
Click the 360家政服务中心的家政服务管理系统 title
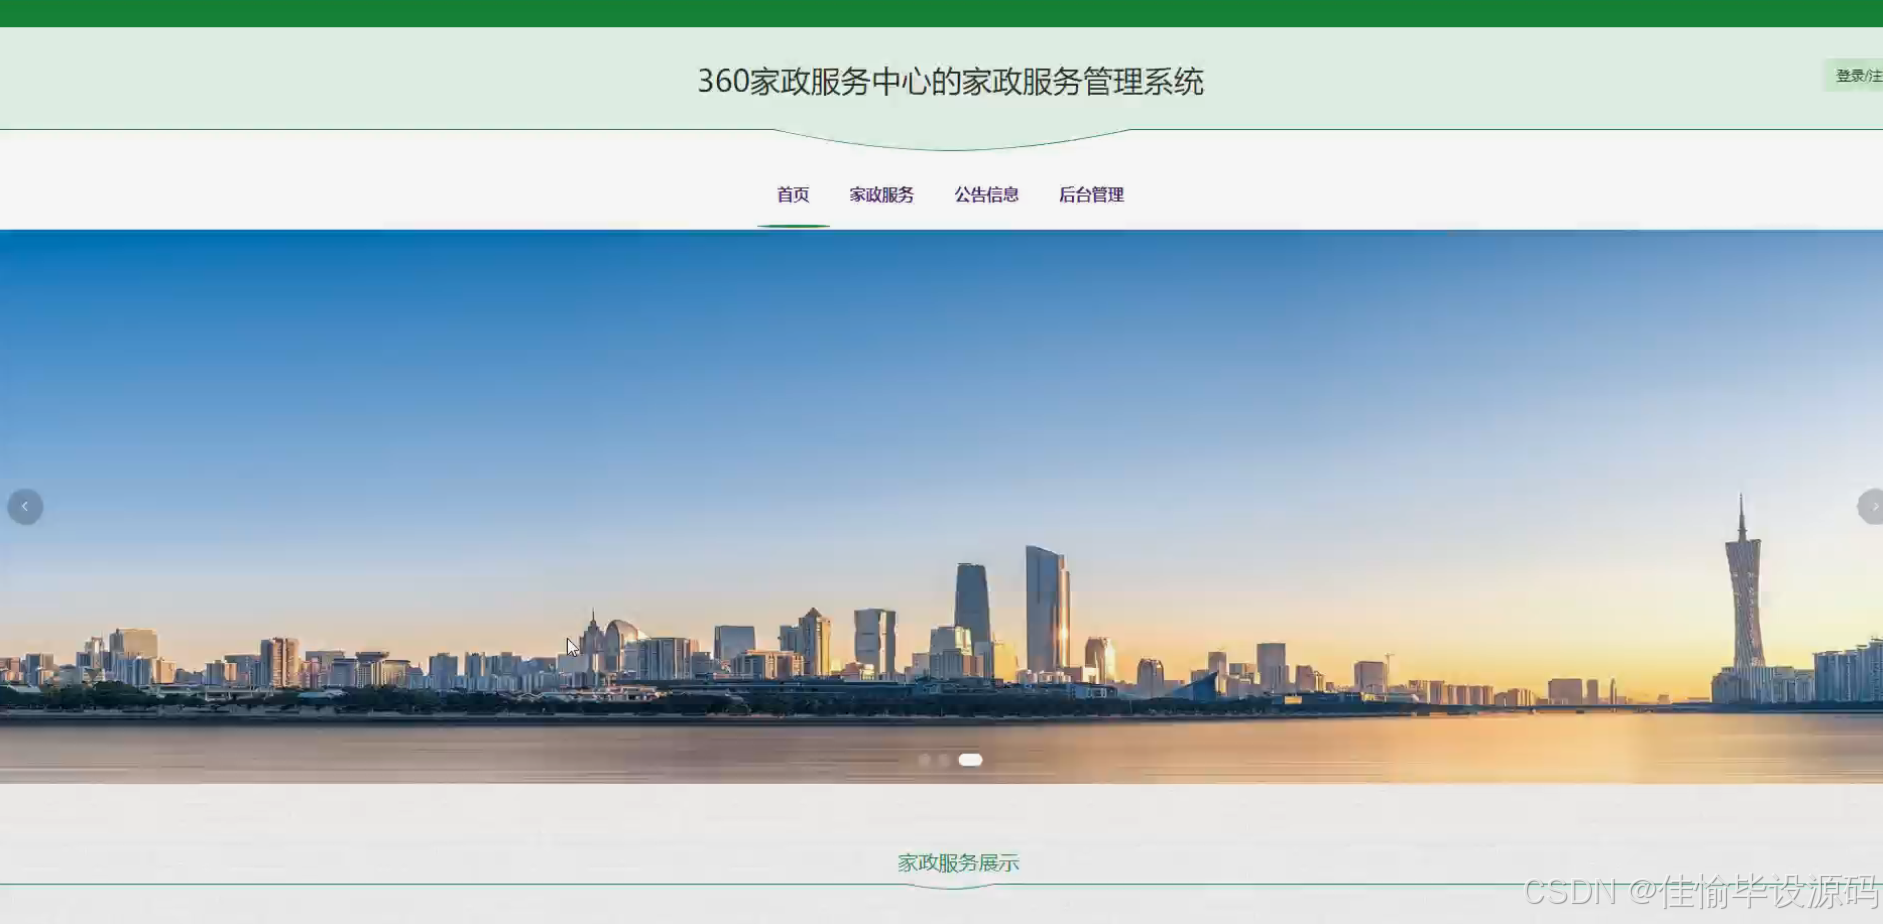[x=950, y=81]
